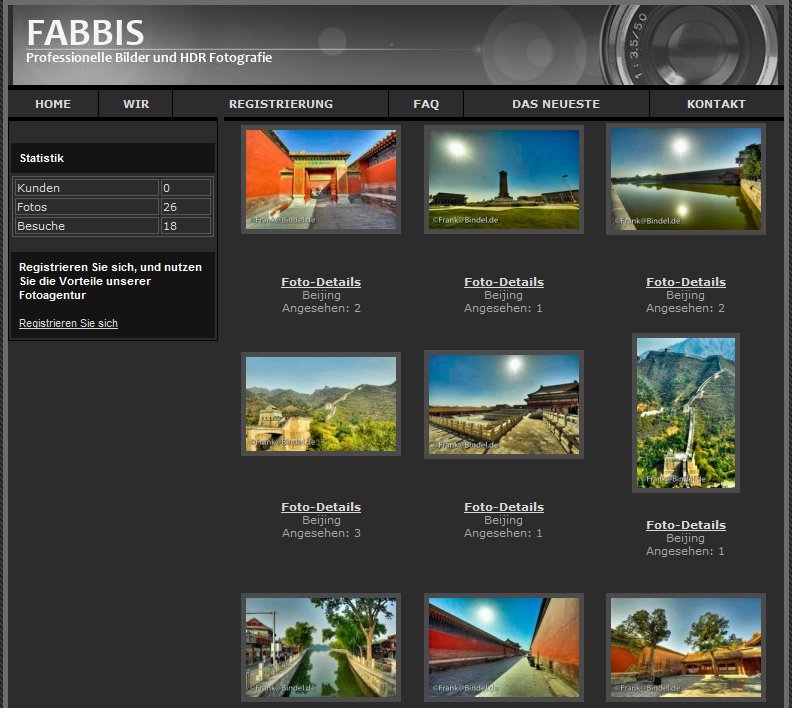The image size is (792, 708).
Task: View the courtyard trees photo in bottom-right
Action: [x=686, y=646]
